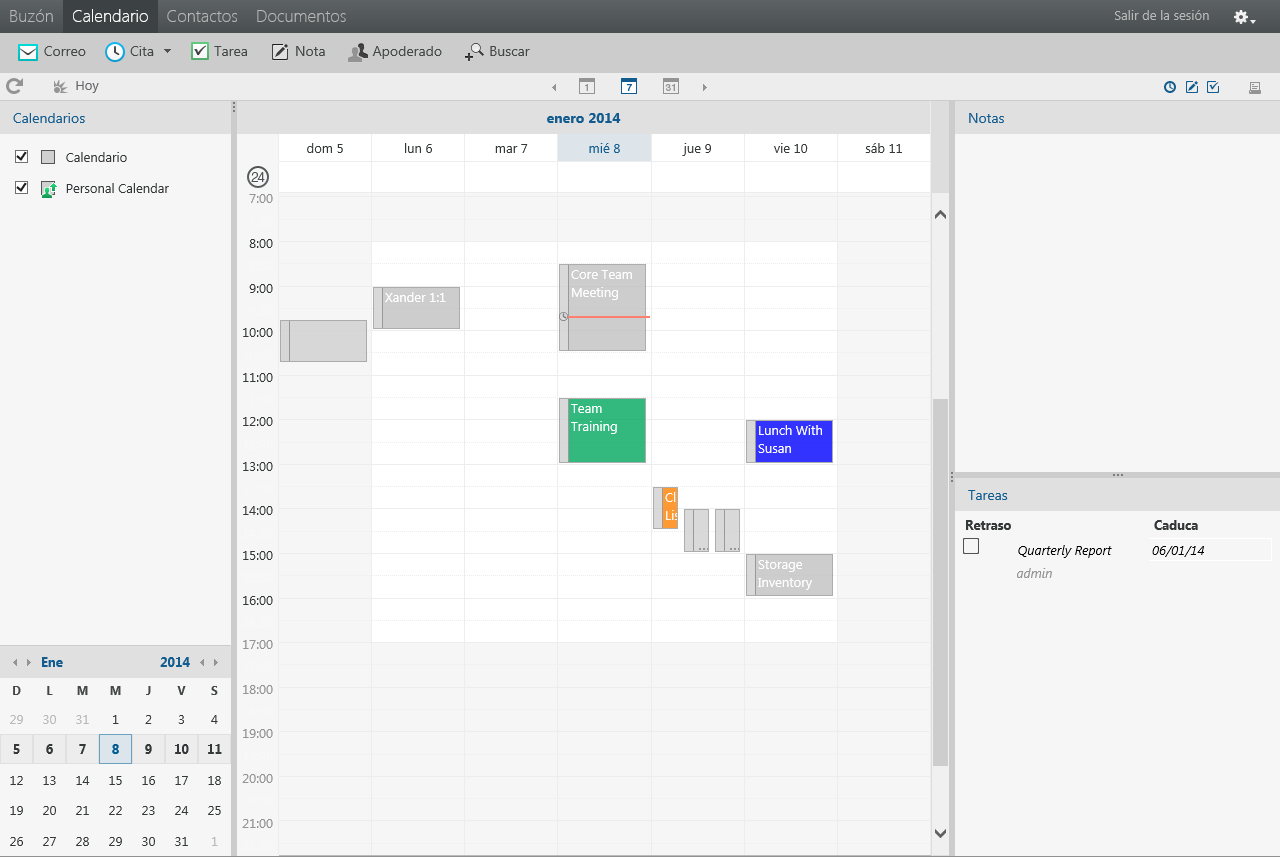This screenshot has height=857, width=1280.
Task: Refresh the calendar view
Action: tap(15, 86)
